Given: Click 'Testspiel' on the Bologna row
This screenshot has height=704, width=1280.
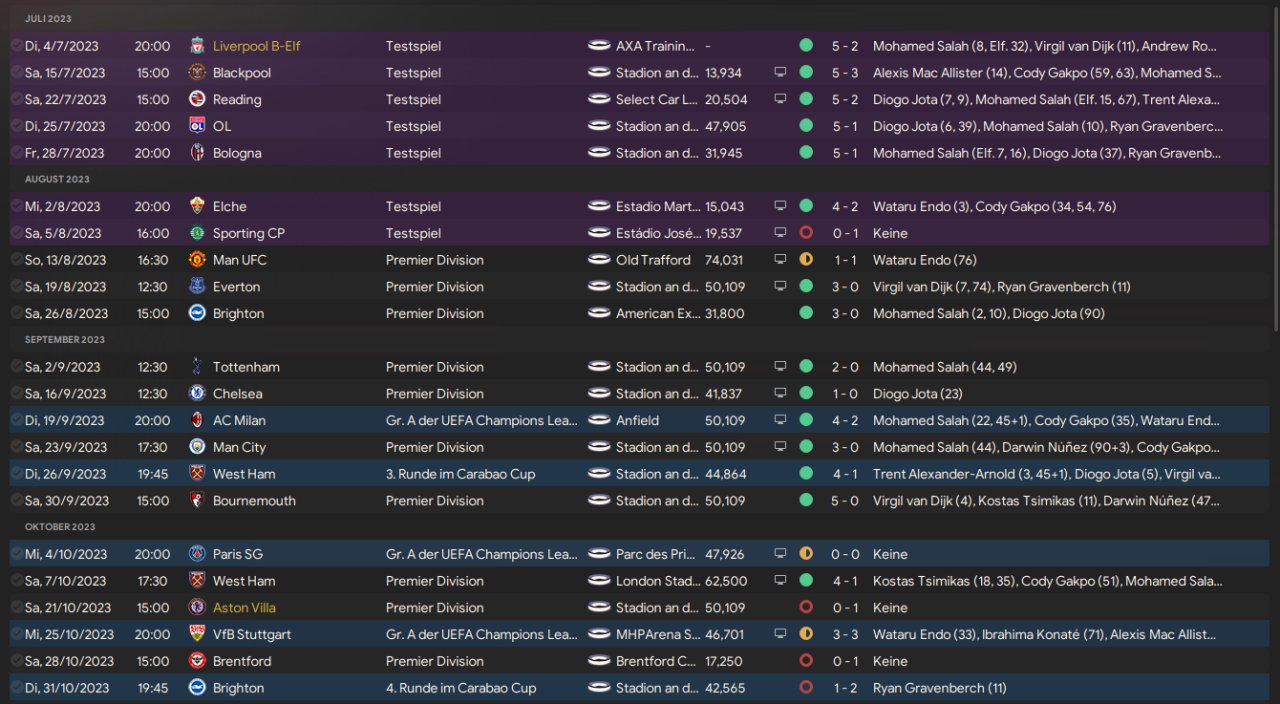Looking at the screenshot, I should click(x=413, y=153).
